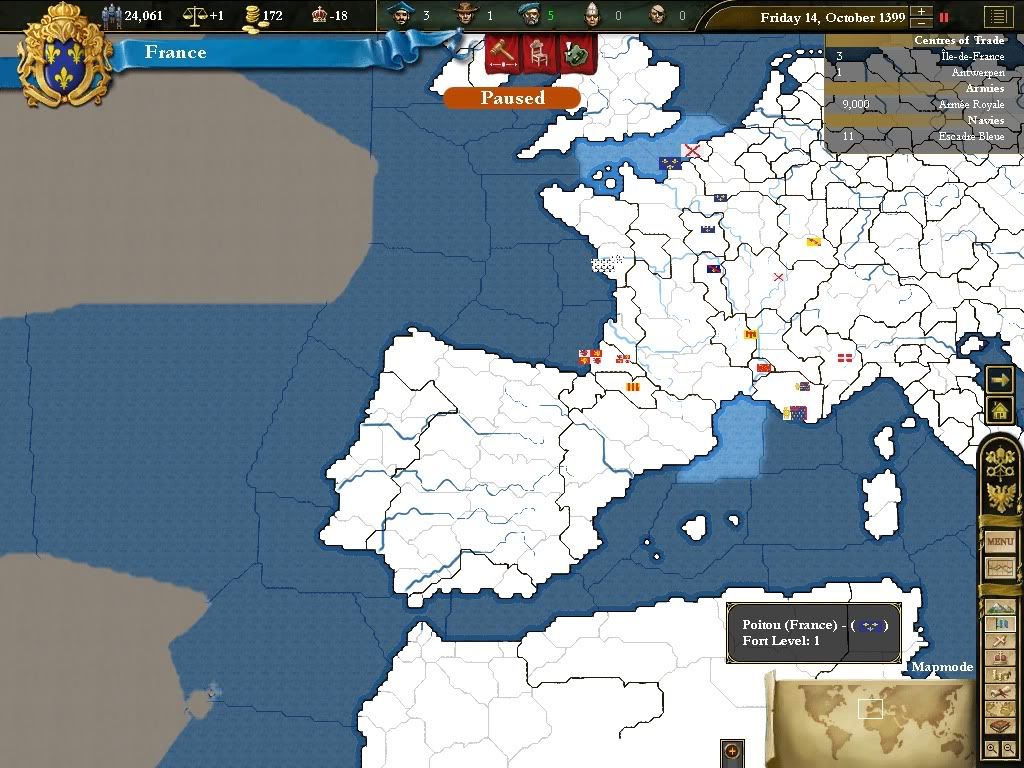Open the ledger graph icon
The width and height of the screenshot is (1024, 768).
[x=1000, y=567]
